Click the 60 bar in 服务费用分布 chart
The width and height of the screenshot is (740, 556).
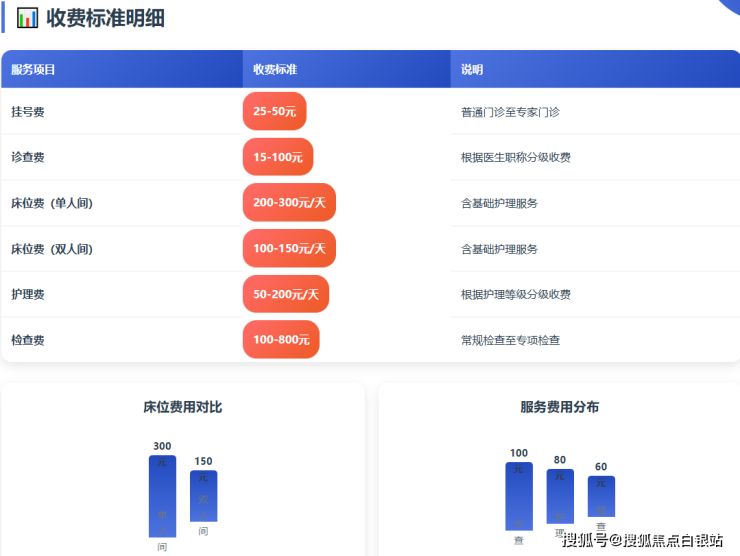coord(601,497)
